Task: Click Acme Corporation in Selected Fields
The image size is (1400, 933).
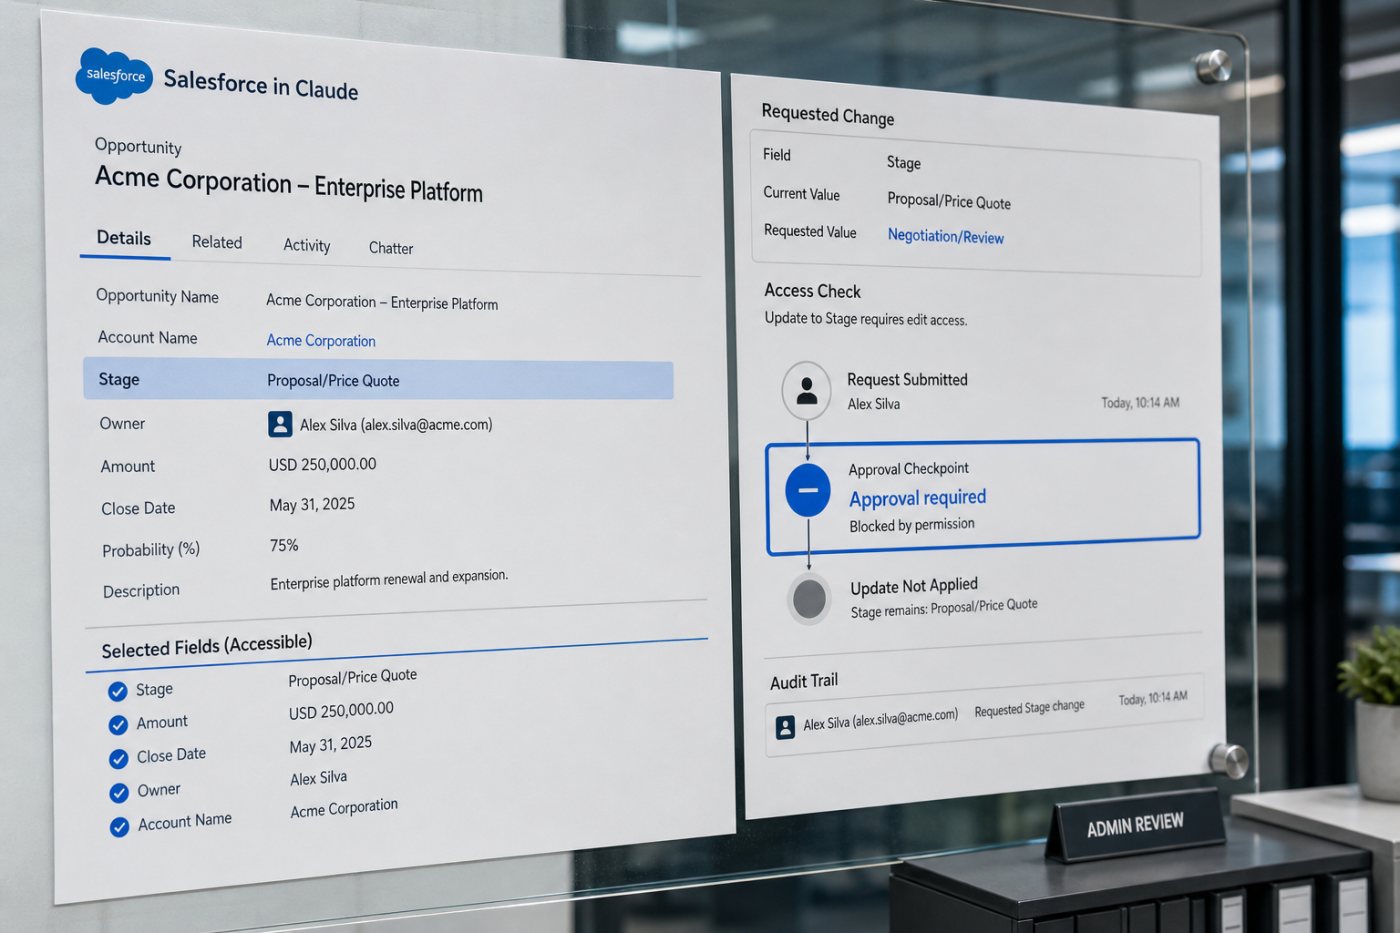Action: (344, 808)
